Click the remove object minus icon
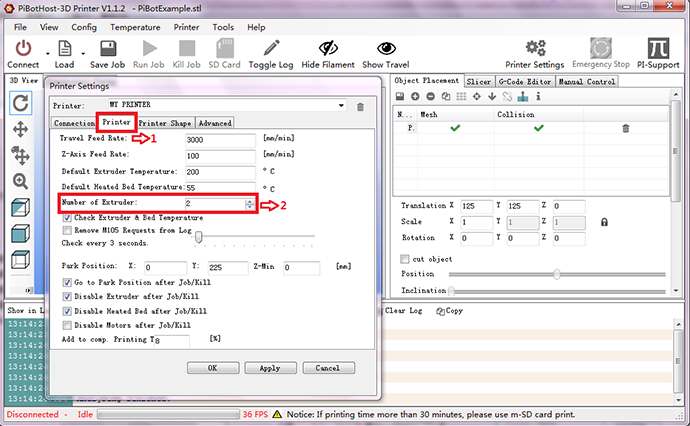Image resolution: width=690 pixels, height=426 pixels. [x=430, y=96]
